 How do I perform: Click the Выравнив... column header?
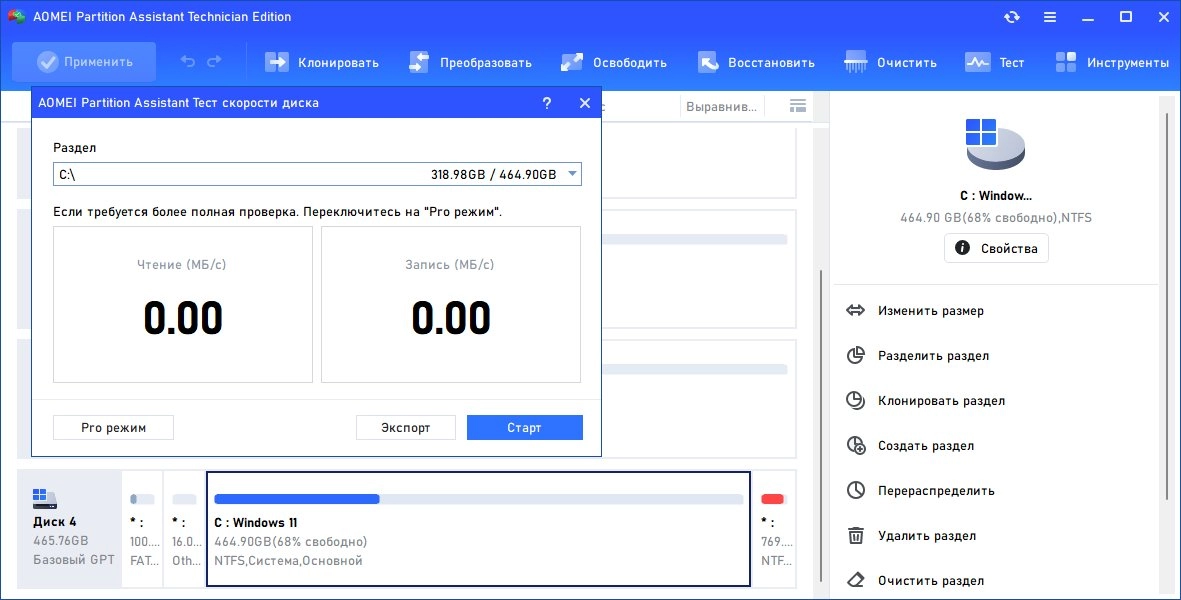click(721, 107)
